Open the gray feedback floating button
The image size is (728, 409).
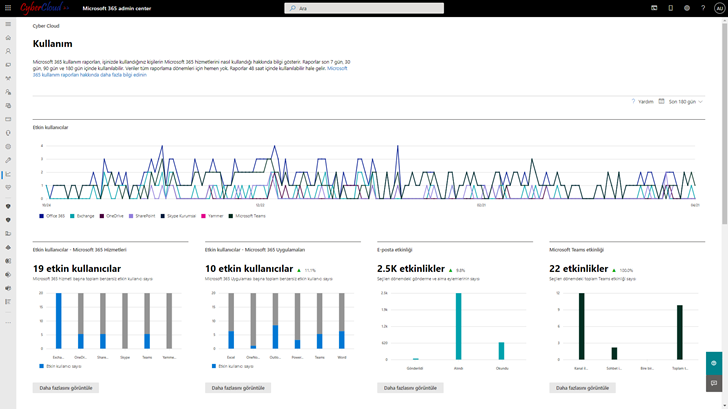pos(714,383)
